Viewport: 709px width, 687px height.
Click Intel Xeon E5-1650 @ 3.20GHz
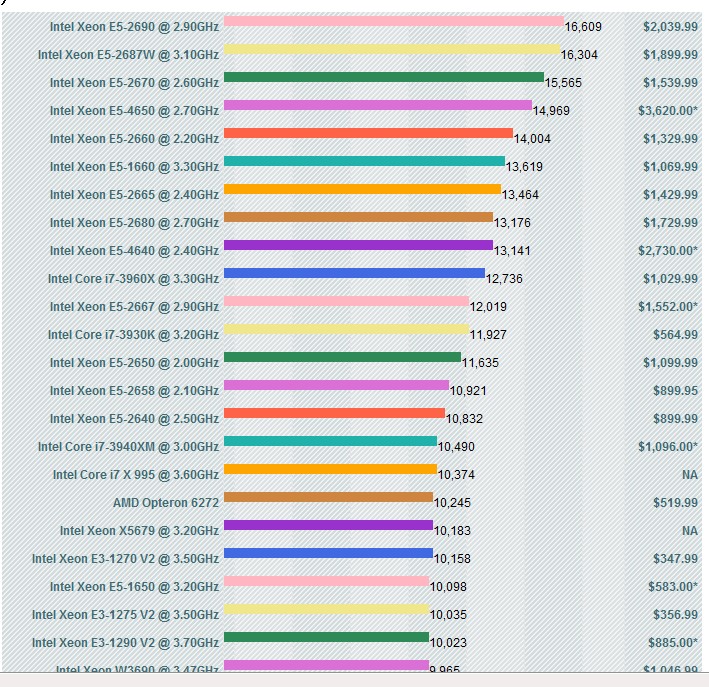click(134, 588)
